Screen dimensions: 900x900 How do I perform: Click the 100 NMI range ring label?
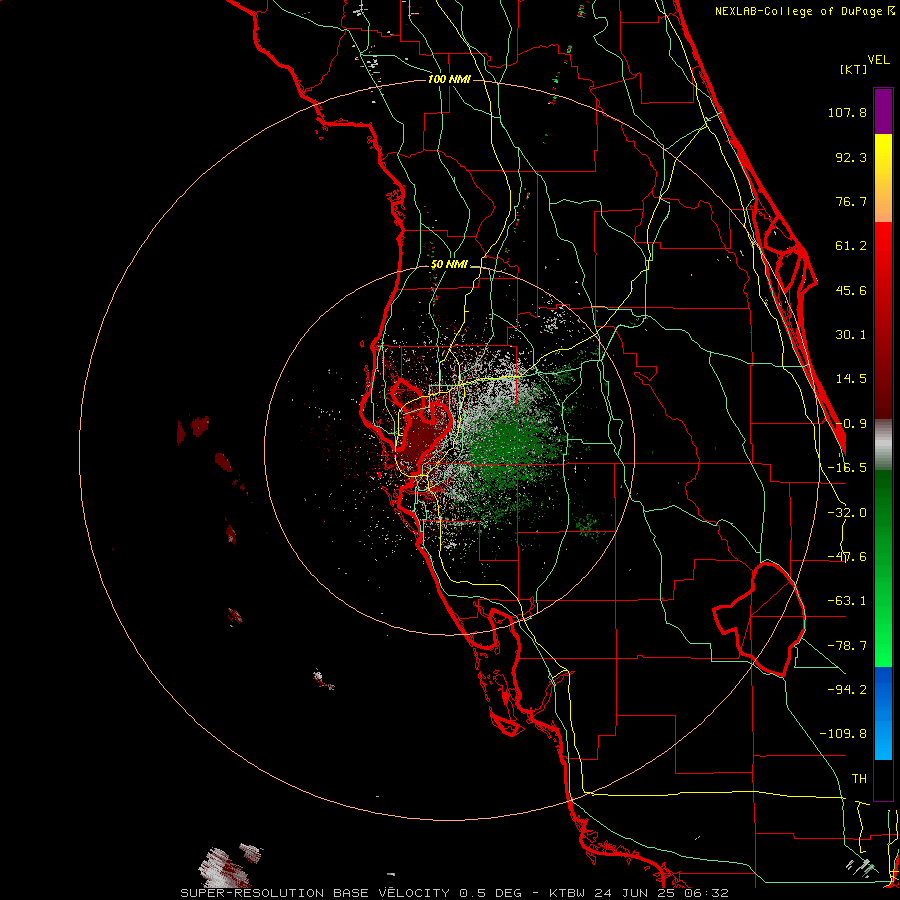pyautogui.click(x=449, y=79)
